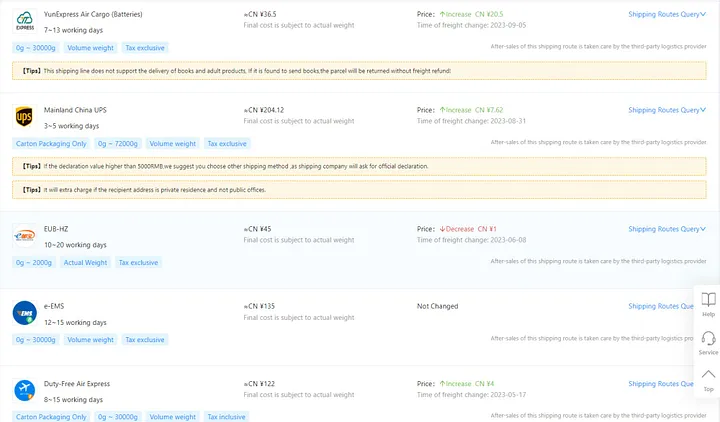720x422 pixels.
Task: Expand Shipping Routes Query for EUB-HZ
Action: pyautogui.click(x=667, y=229)
